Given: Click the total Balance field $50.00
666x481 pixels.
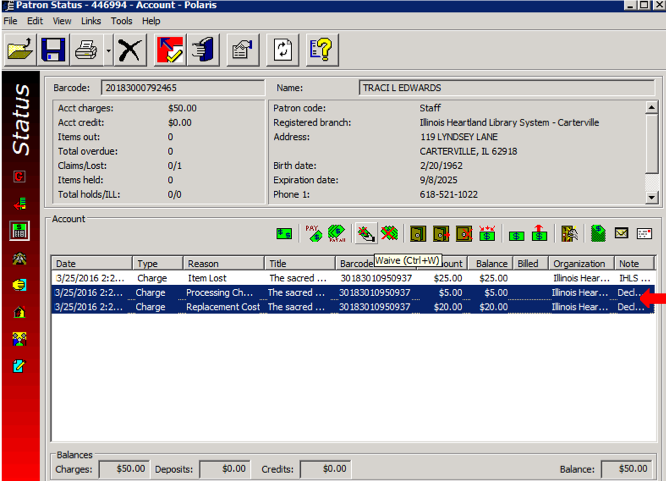Looking at the screenshot, I should (626, 469).
